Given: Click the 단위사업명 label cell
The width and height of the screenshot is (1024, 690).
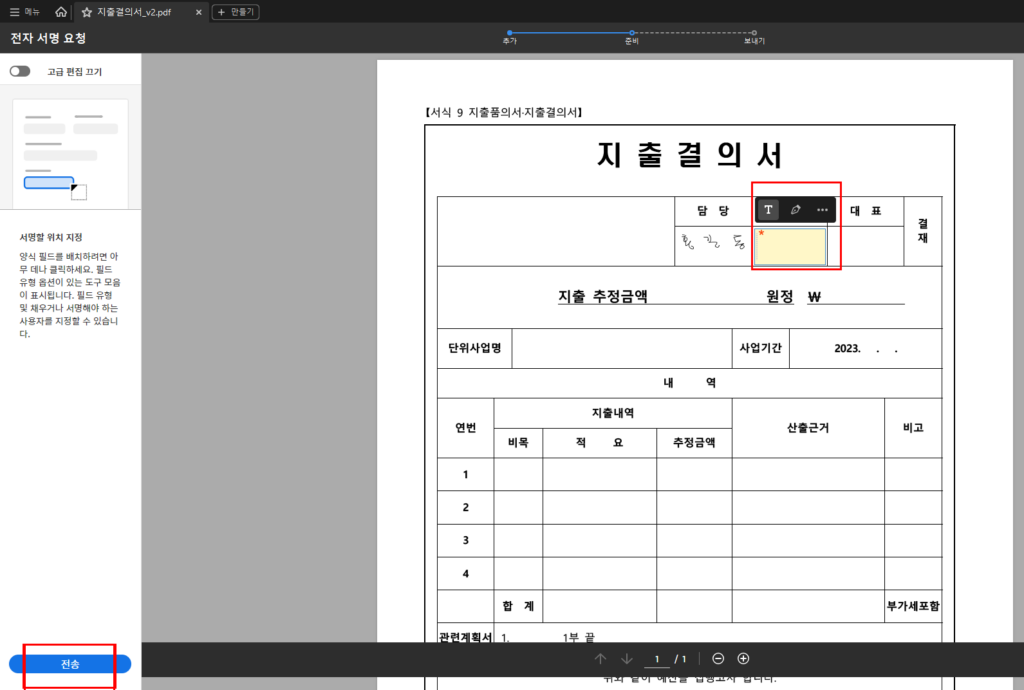Looking at the screenshot, I should 475,348.
